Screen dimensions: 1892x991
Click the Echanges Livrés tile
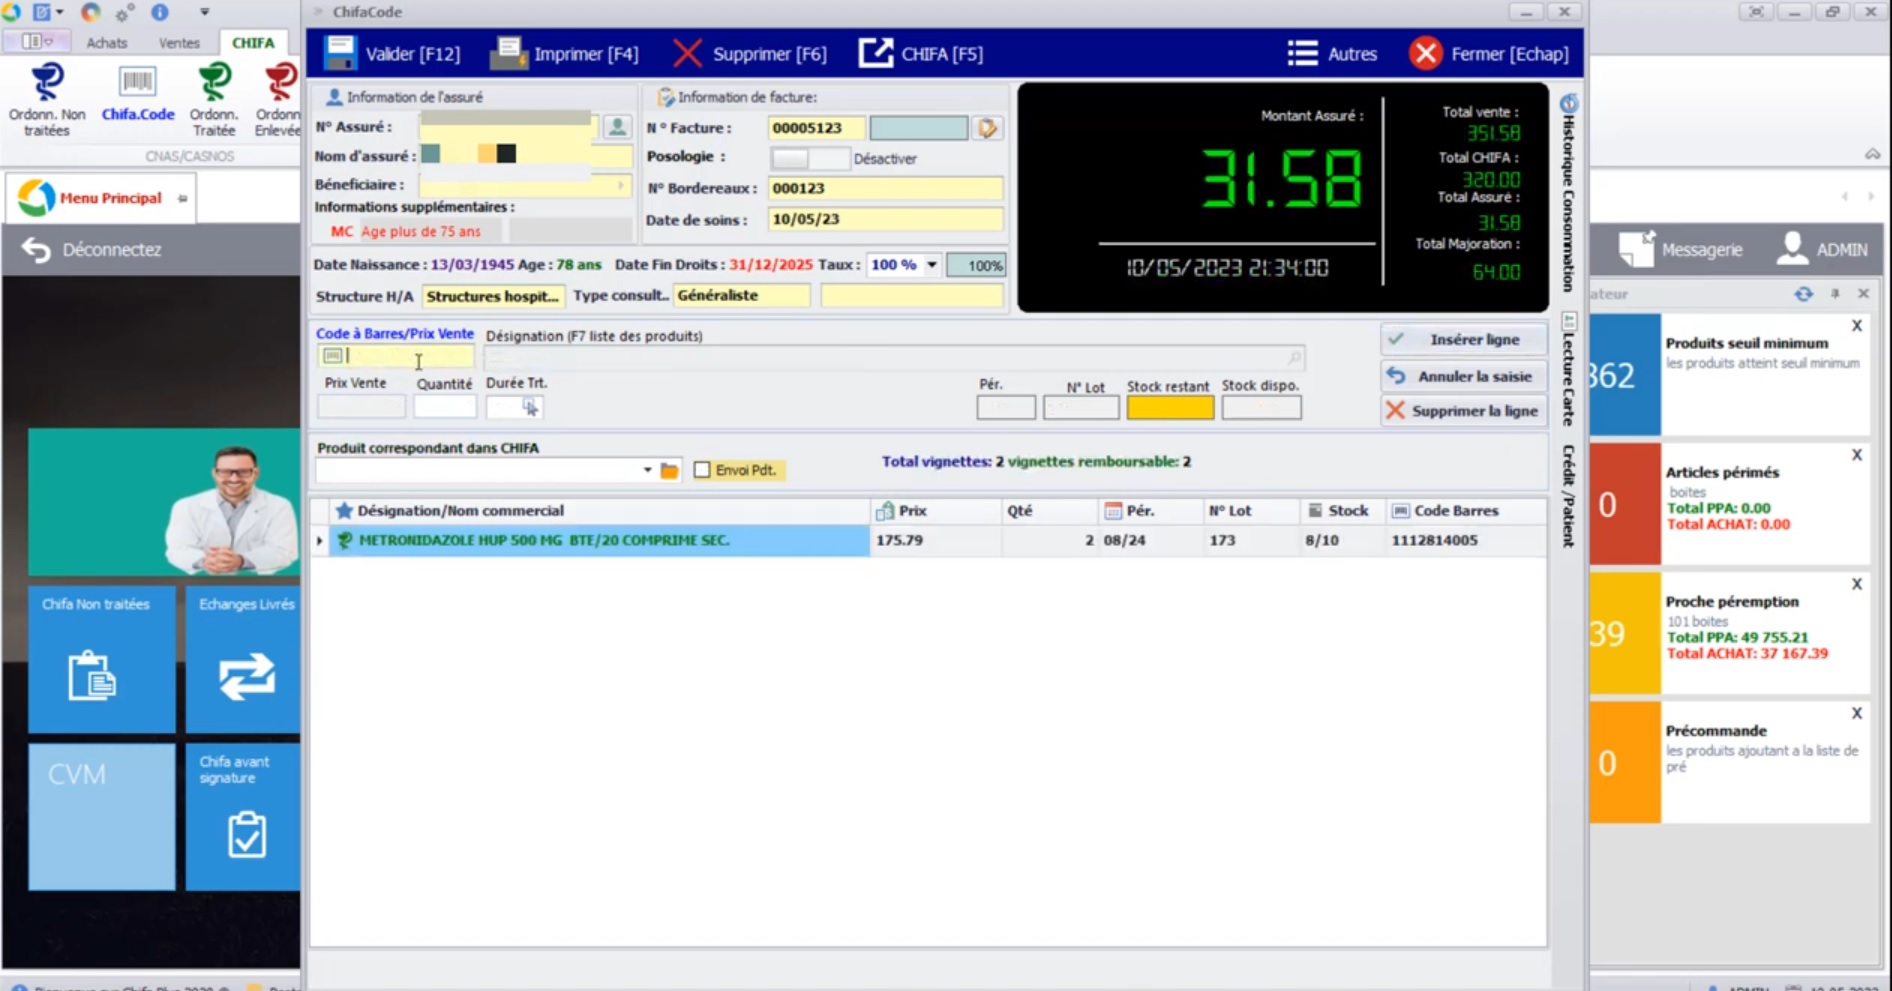pos(243,659)
